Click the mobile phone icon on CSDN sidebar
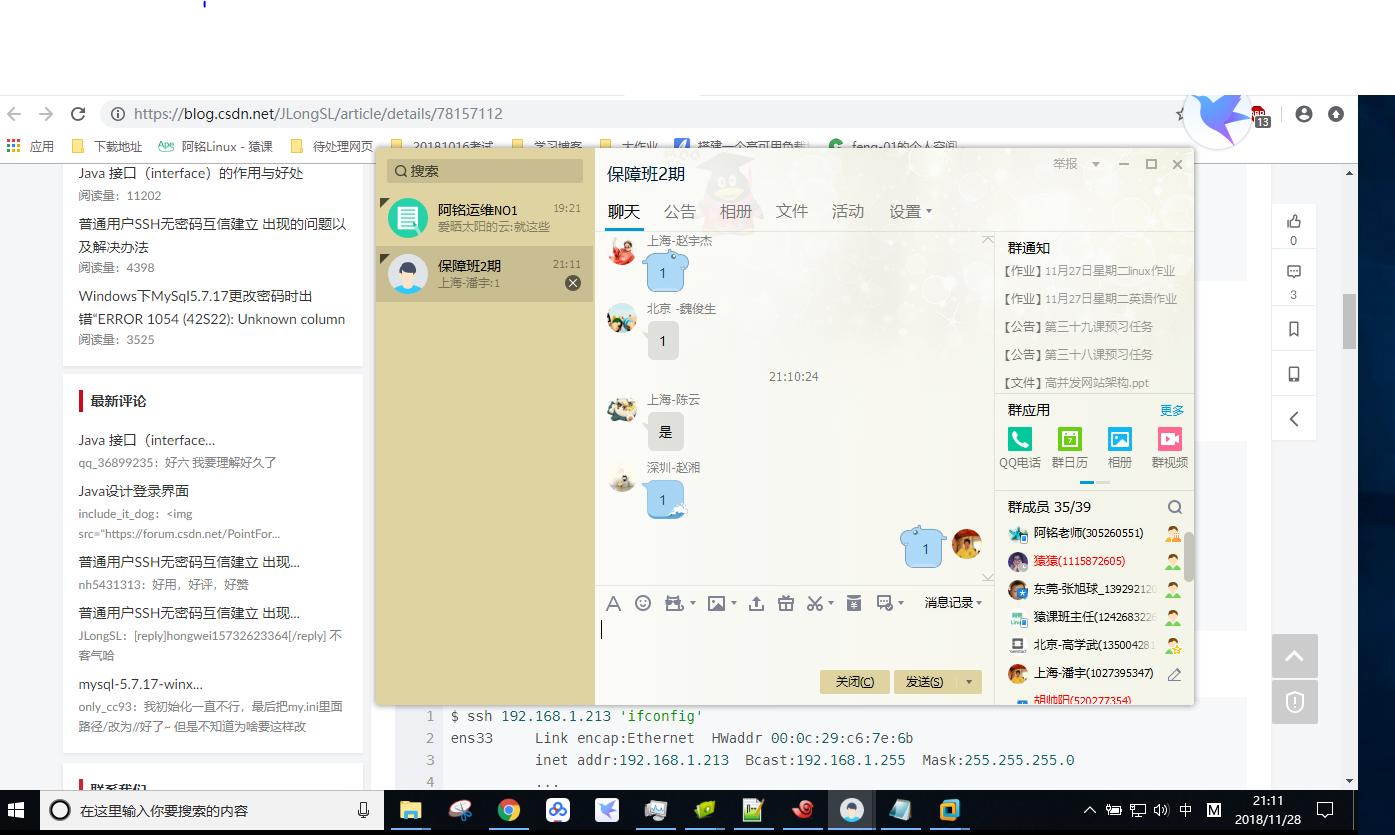1395x835 pixels. tap(1294, 374)
